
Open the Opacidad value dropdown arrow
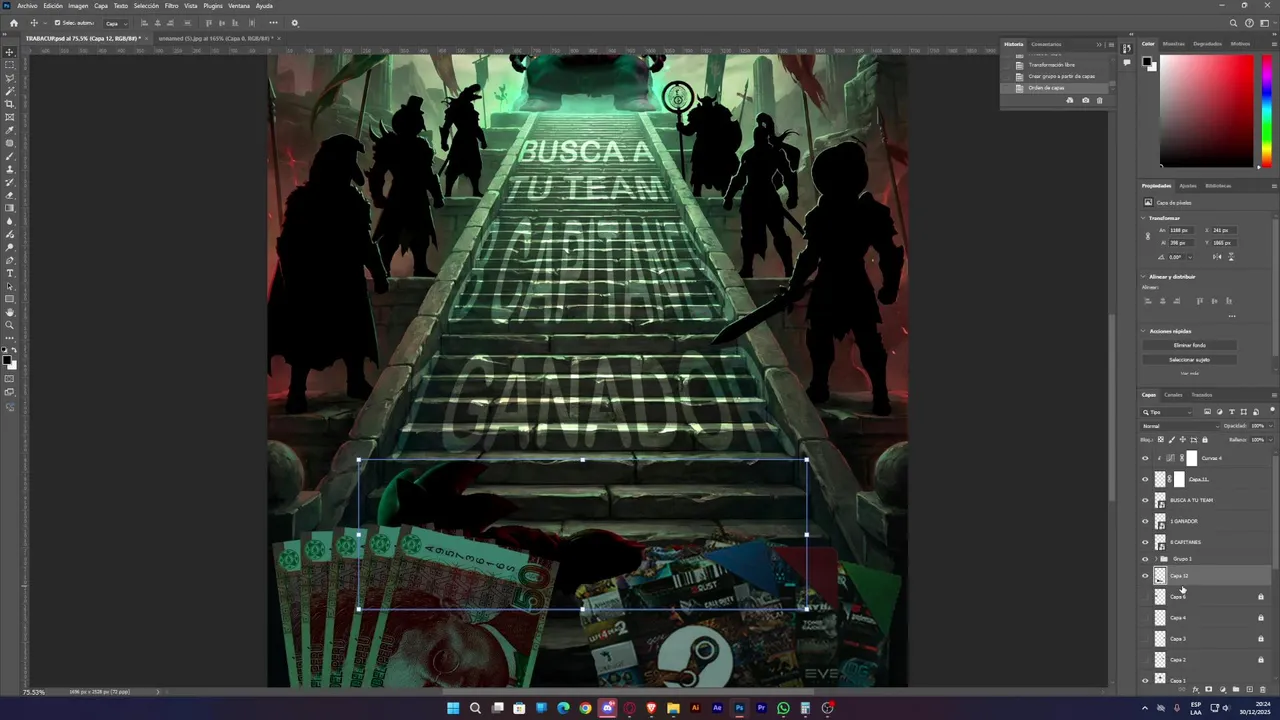pos(1271,426)
